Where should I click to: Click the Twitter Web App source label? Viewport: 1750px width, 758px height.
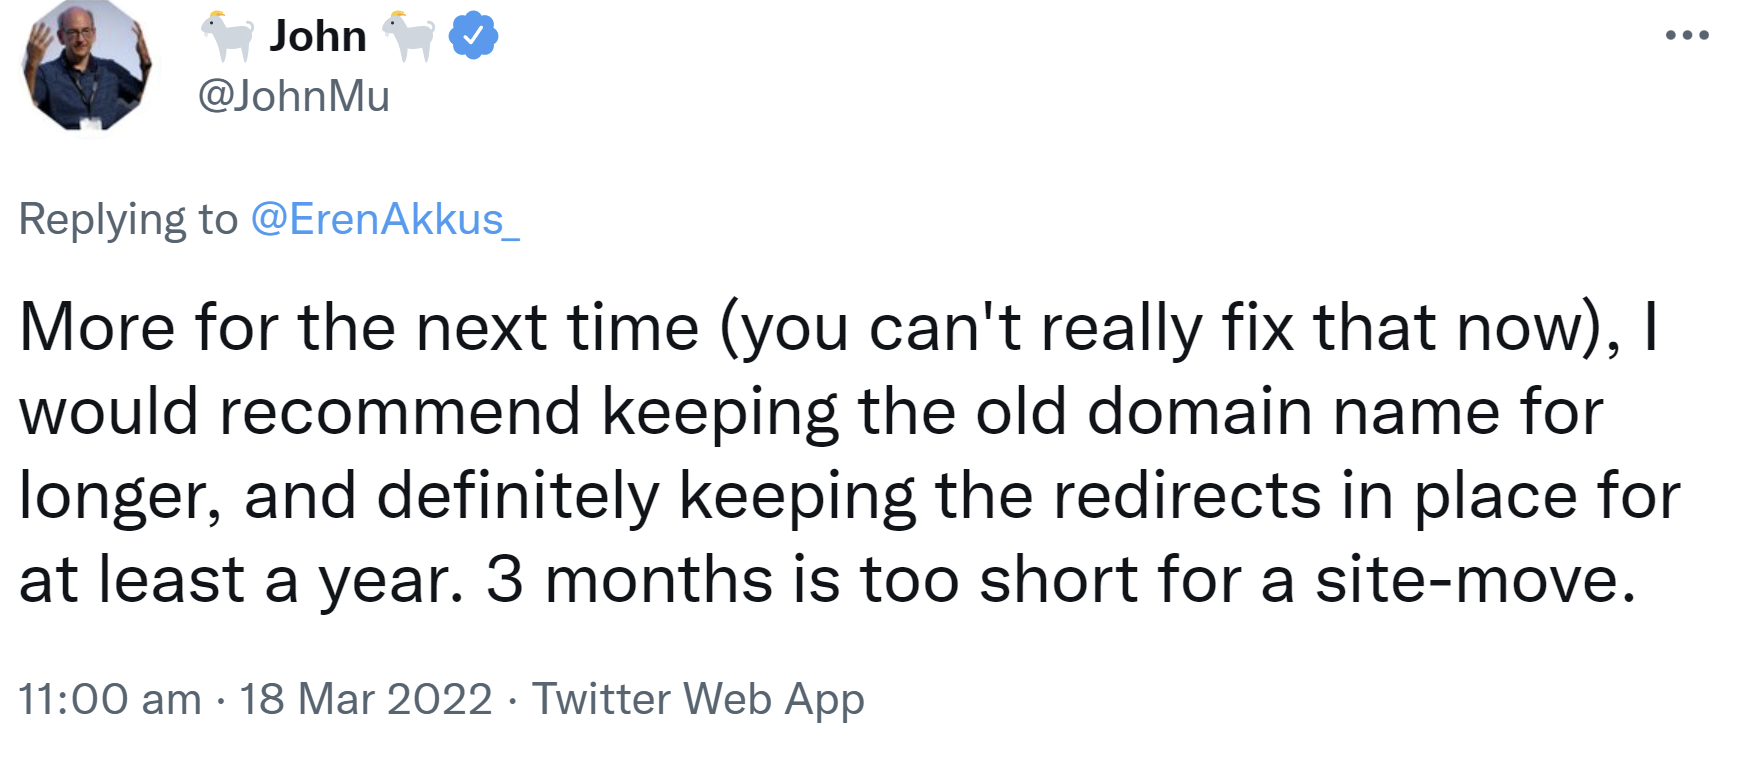coord(698,699)
